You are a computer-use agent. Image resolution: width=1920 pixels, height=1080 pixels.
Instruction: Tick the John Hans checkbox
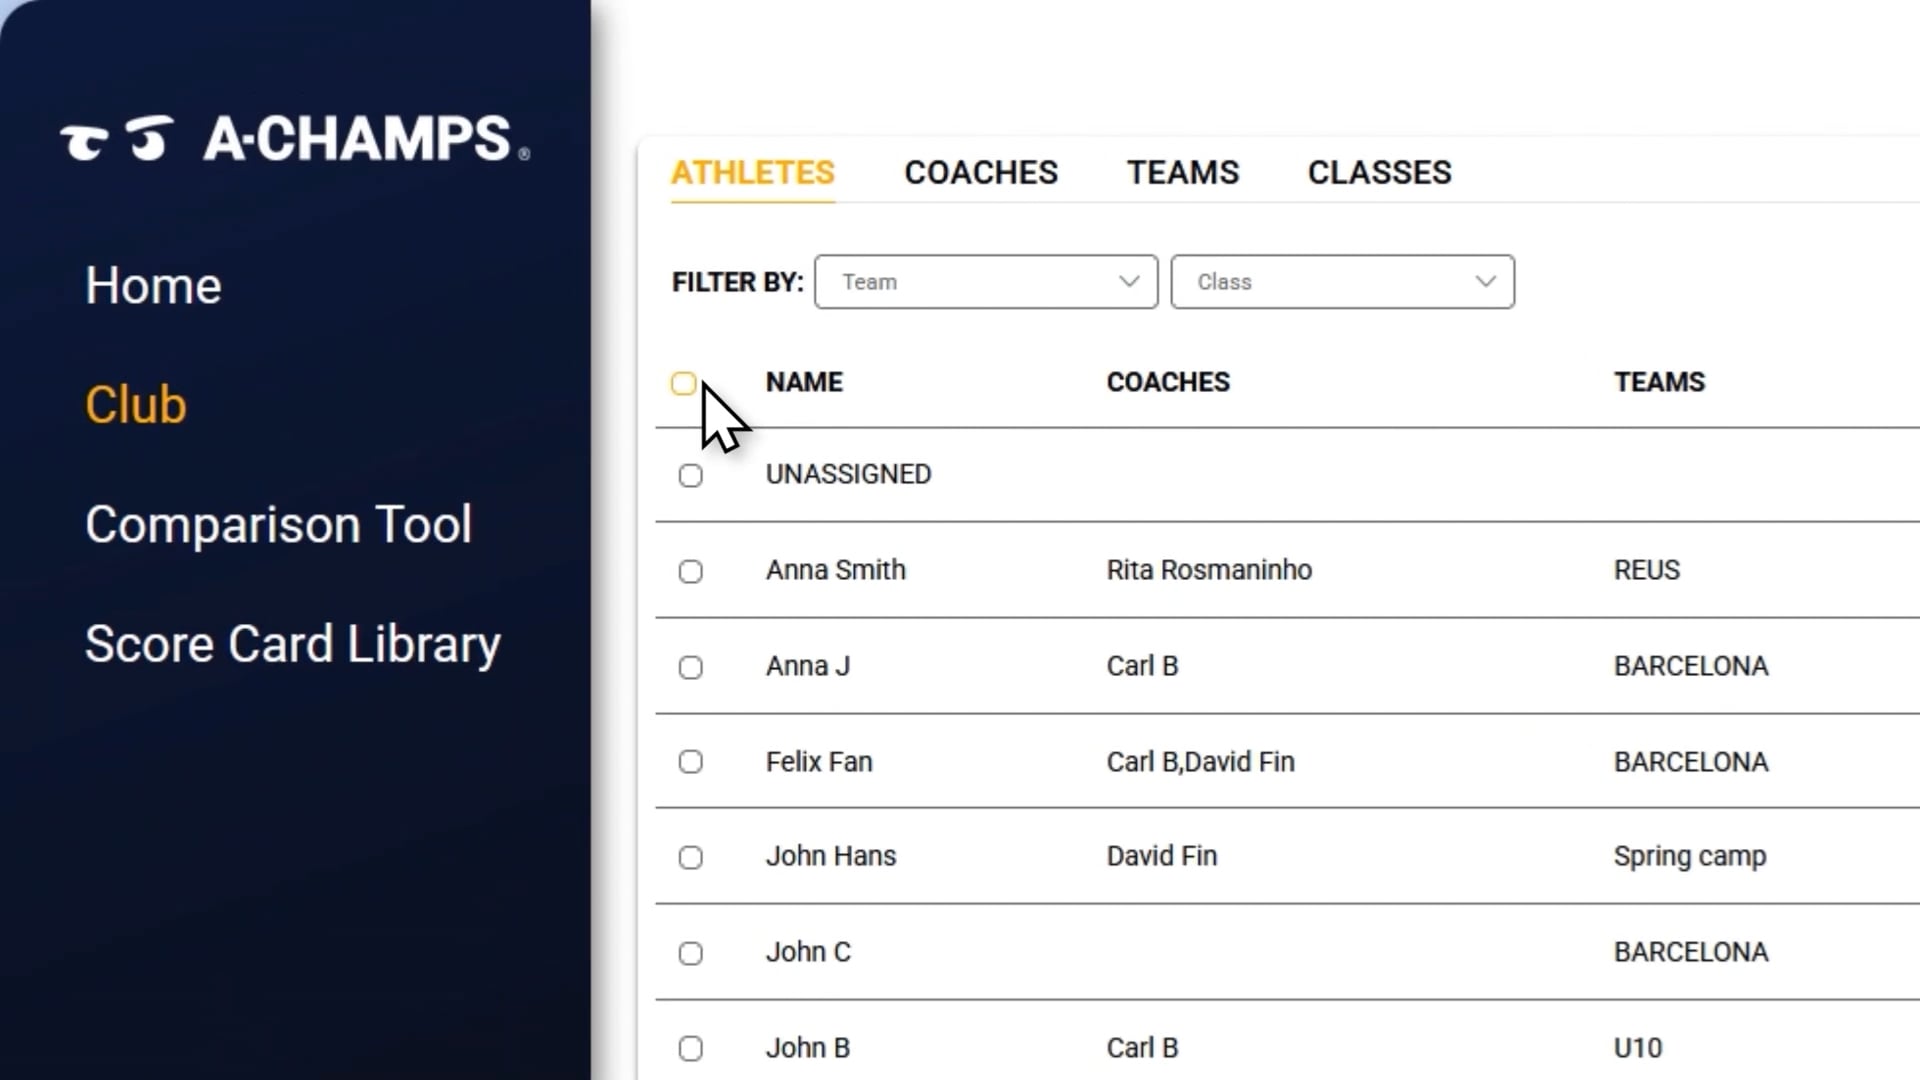pyautogui.click(x=690, y=858)
